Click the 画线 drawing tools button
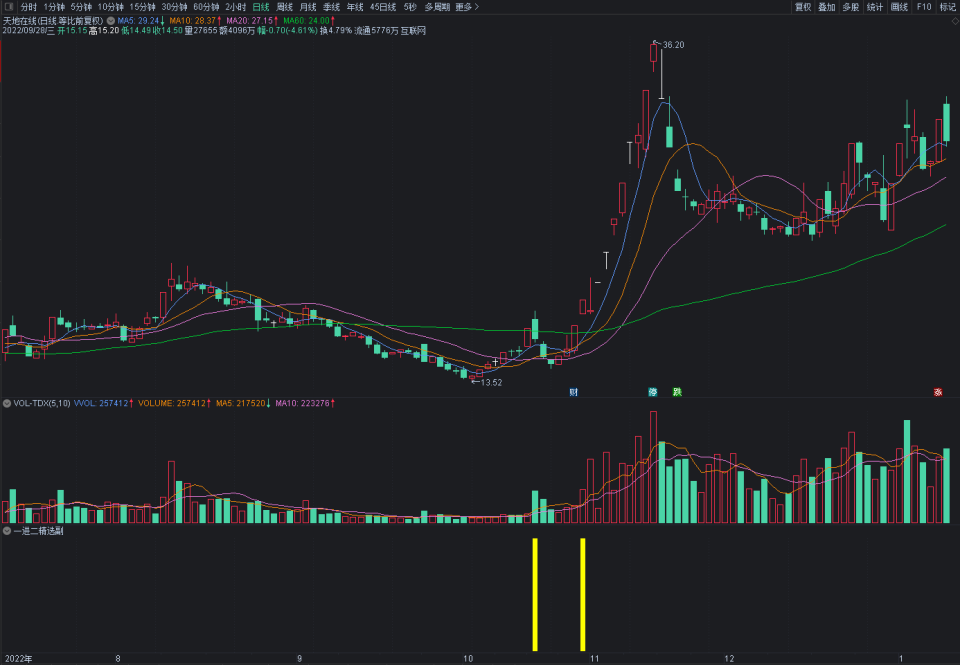This screenshot has height=665, width=960. 899,7
